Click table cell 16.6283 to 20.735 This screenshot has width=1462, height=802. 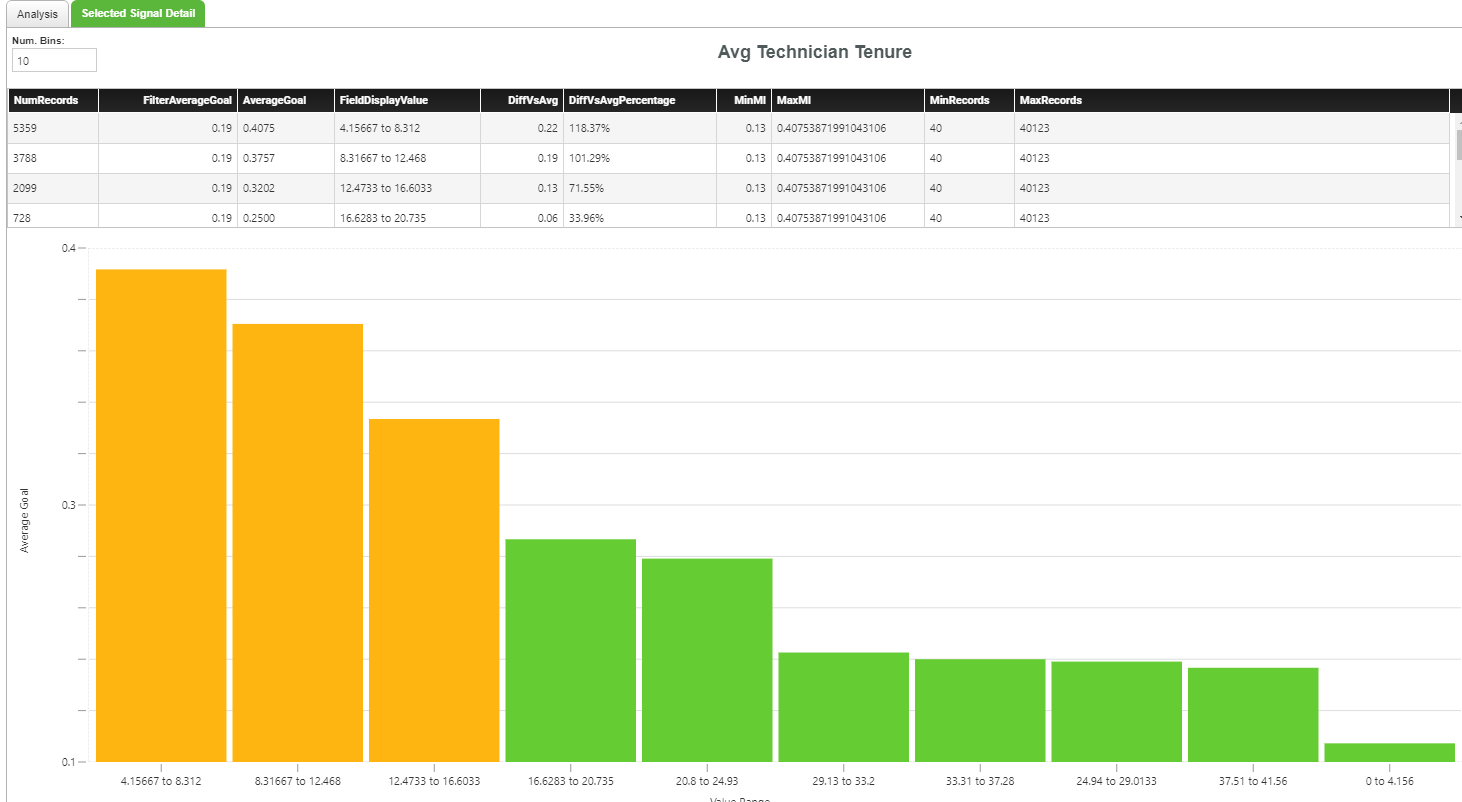point(407,217)
